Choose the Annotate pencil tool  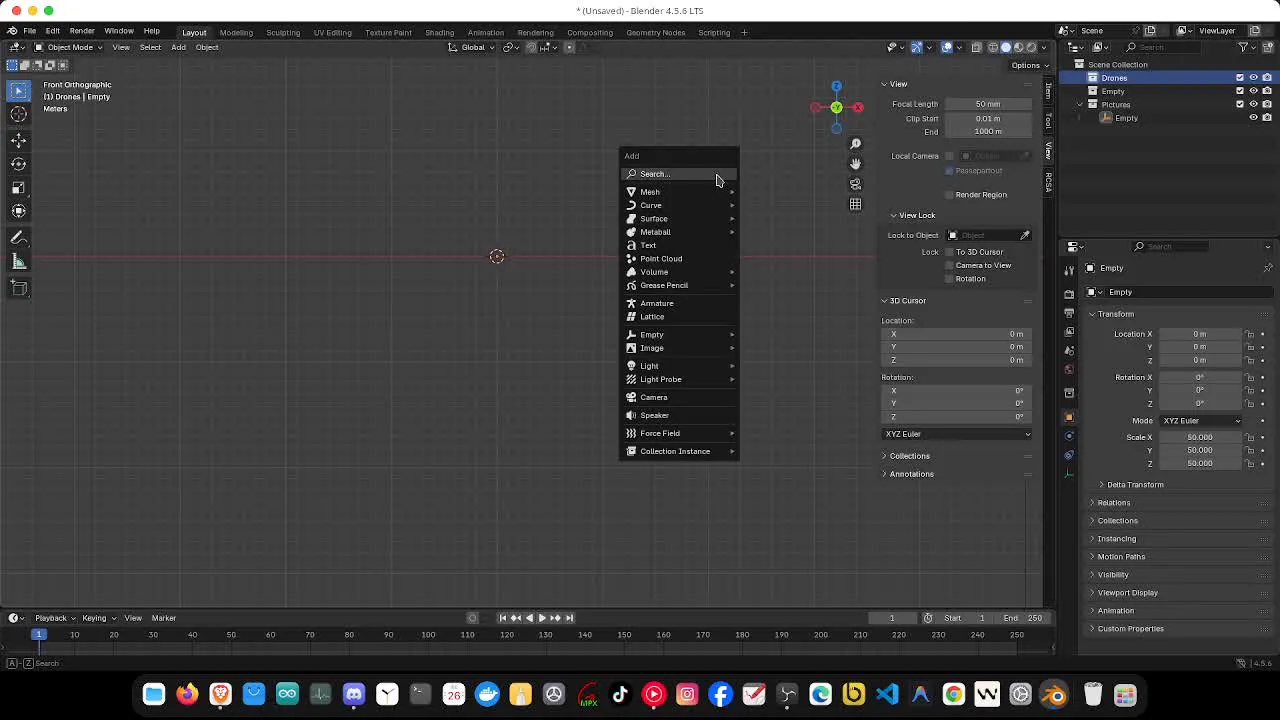pos(19,238)
